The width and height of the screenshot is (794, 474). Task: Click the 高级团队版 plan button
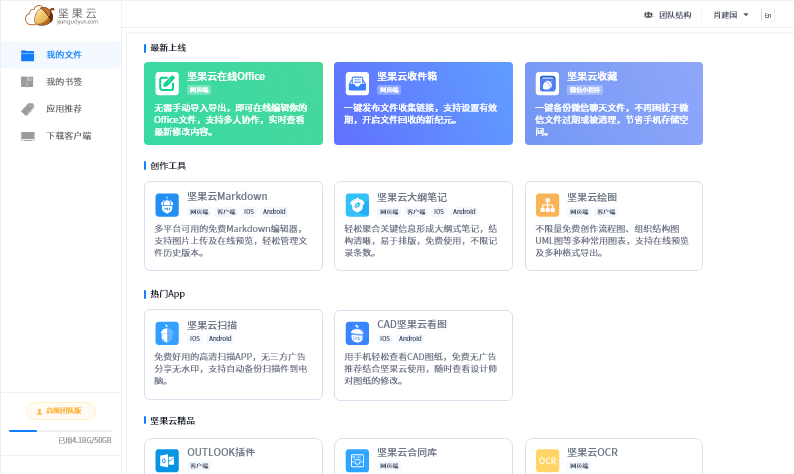coord(61,411)
